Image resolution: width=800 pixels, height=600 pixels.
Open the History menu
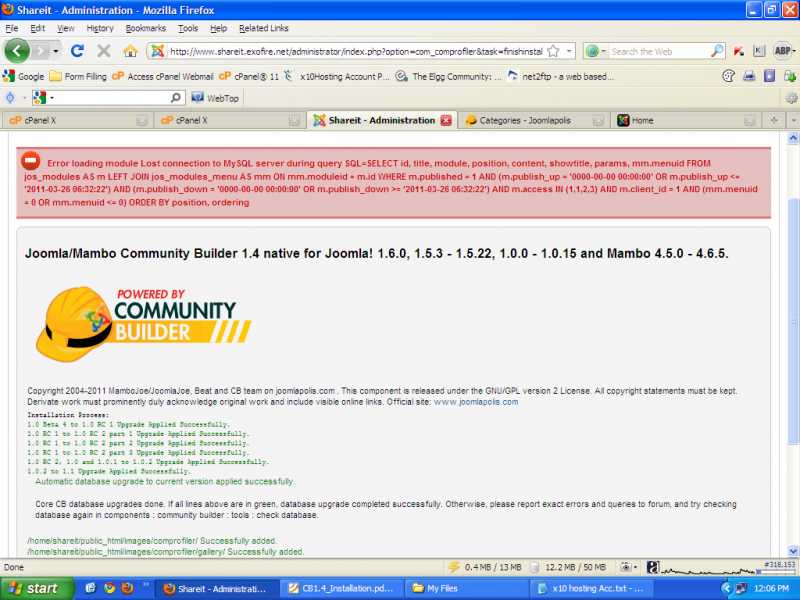click(x=100, y=28)
